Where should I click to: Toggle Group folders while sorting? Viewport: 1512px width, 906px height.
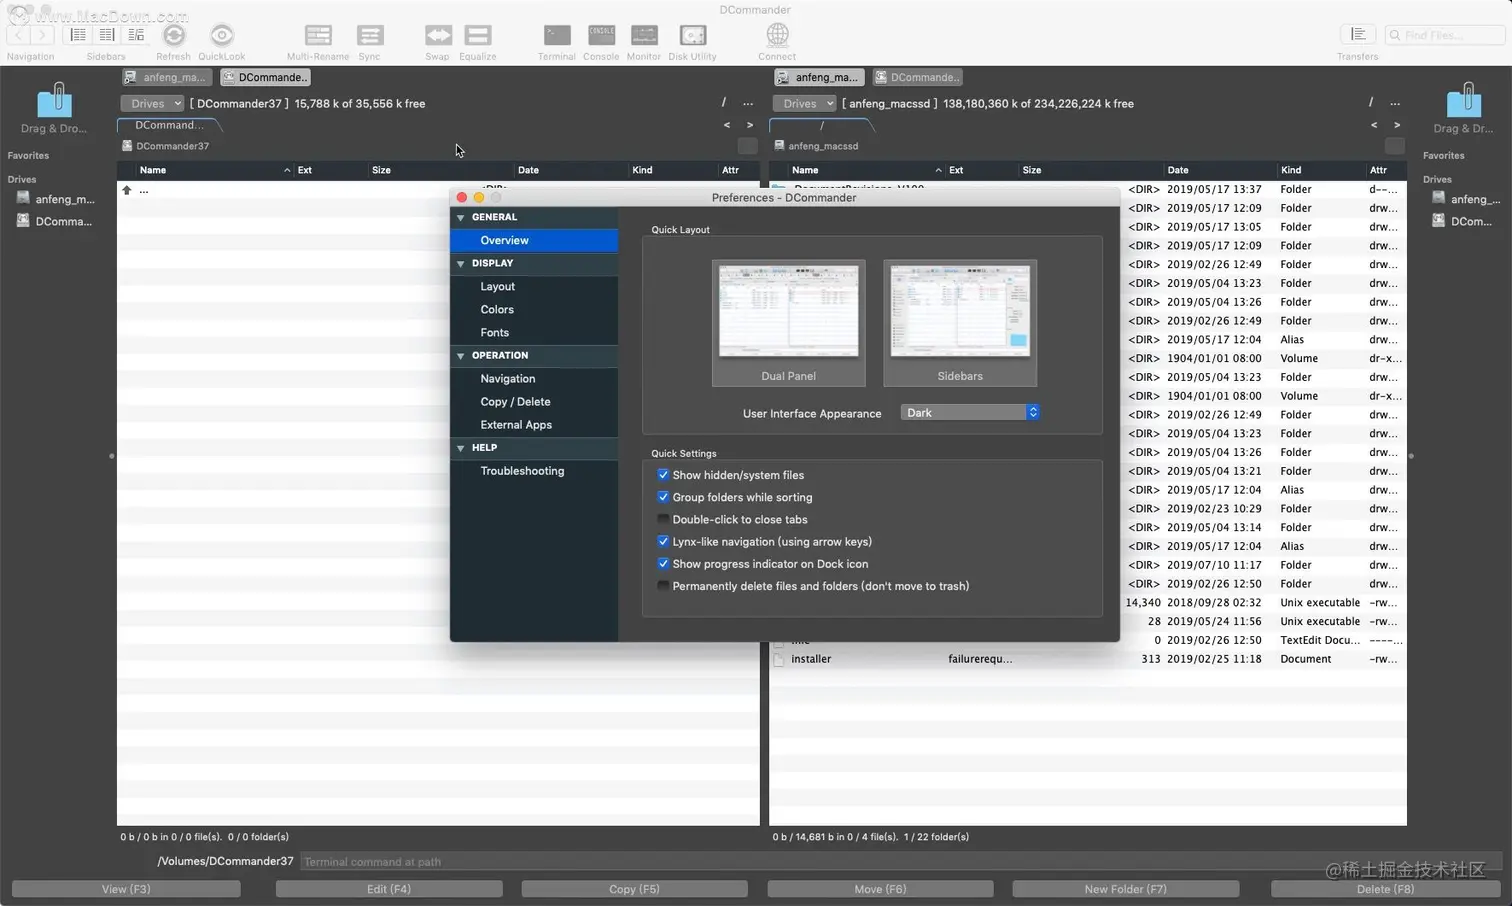tap(663, 497)
